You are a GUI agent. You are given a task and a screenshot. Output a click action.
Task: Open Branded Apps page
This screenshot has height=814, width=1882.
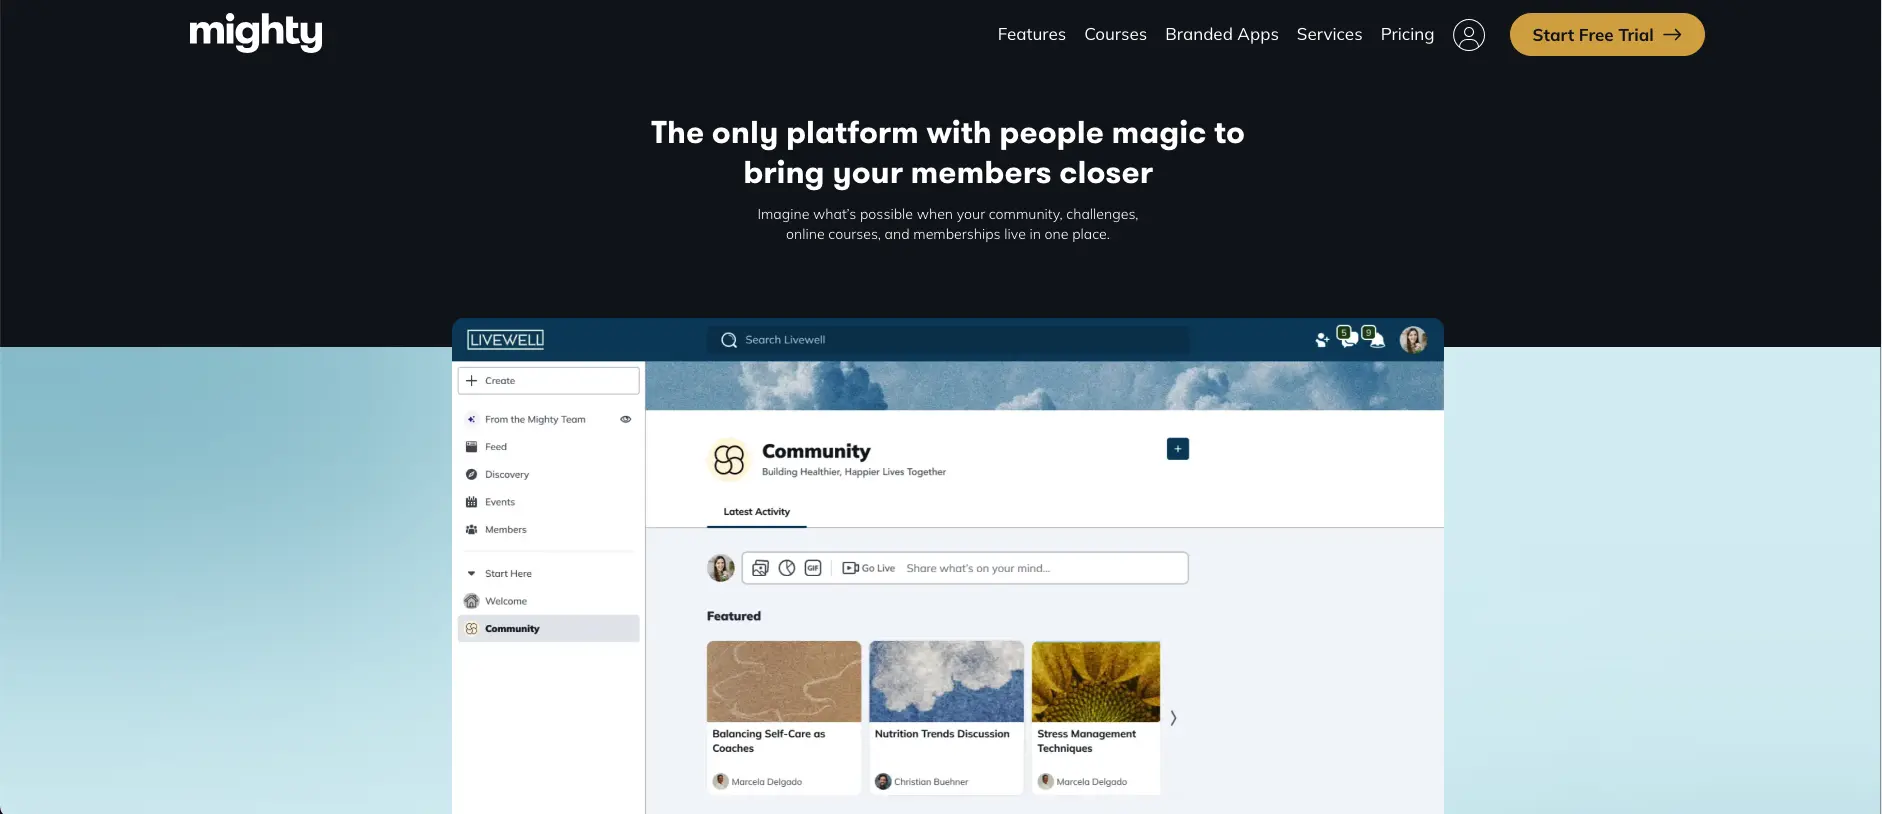[1221, 34]
